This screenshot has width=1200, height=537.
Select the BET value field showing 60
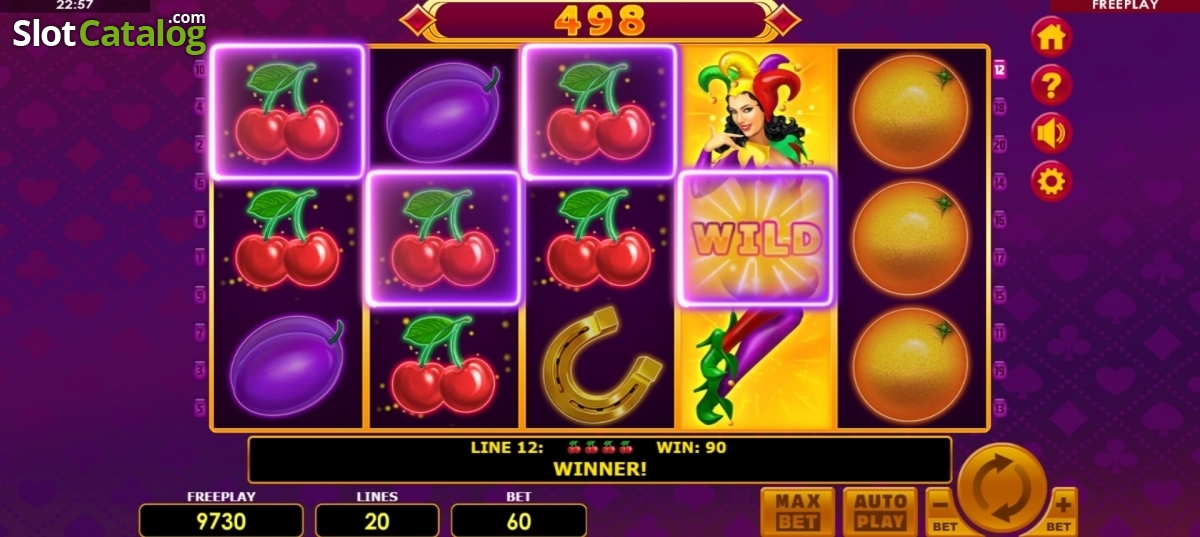coord(519,521)
